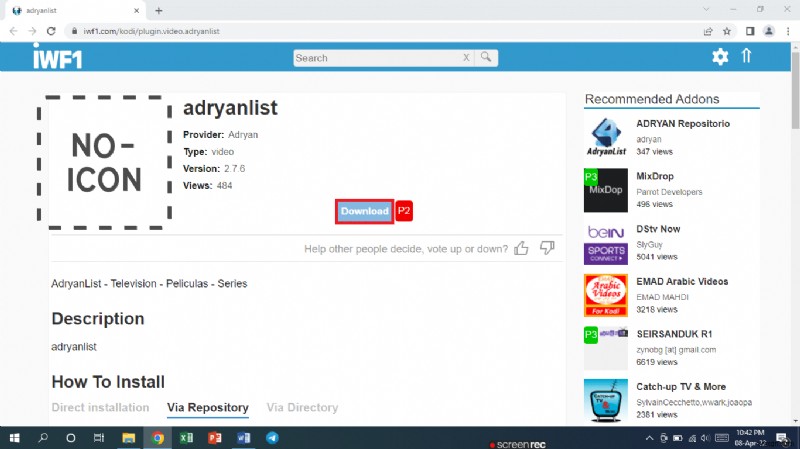Click the Provider name Adryan

tap(243, 135)
